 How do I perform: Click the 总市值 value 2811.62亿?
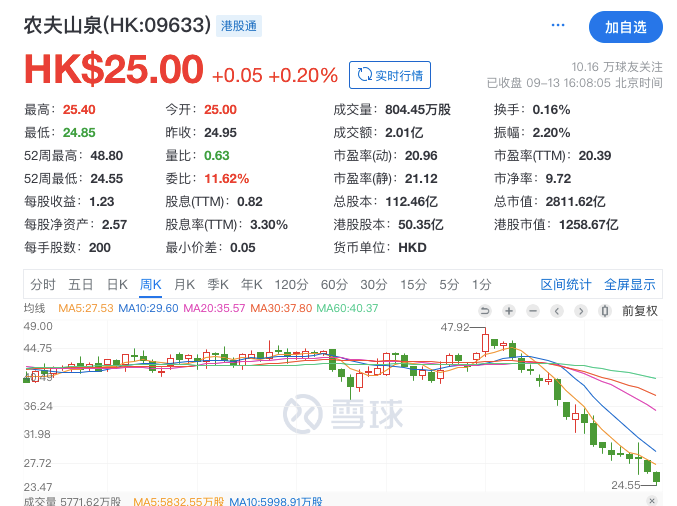[x=576, y=202]
